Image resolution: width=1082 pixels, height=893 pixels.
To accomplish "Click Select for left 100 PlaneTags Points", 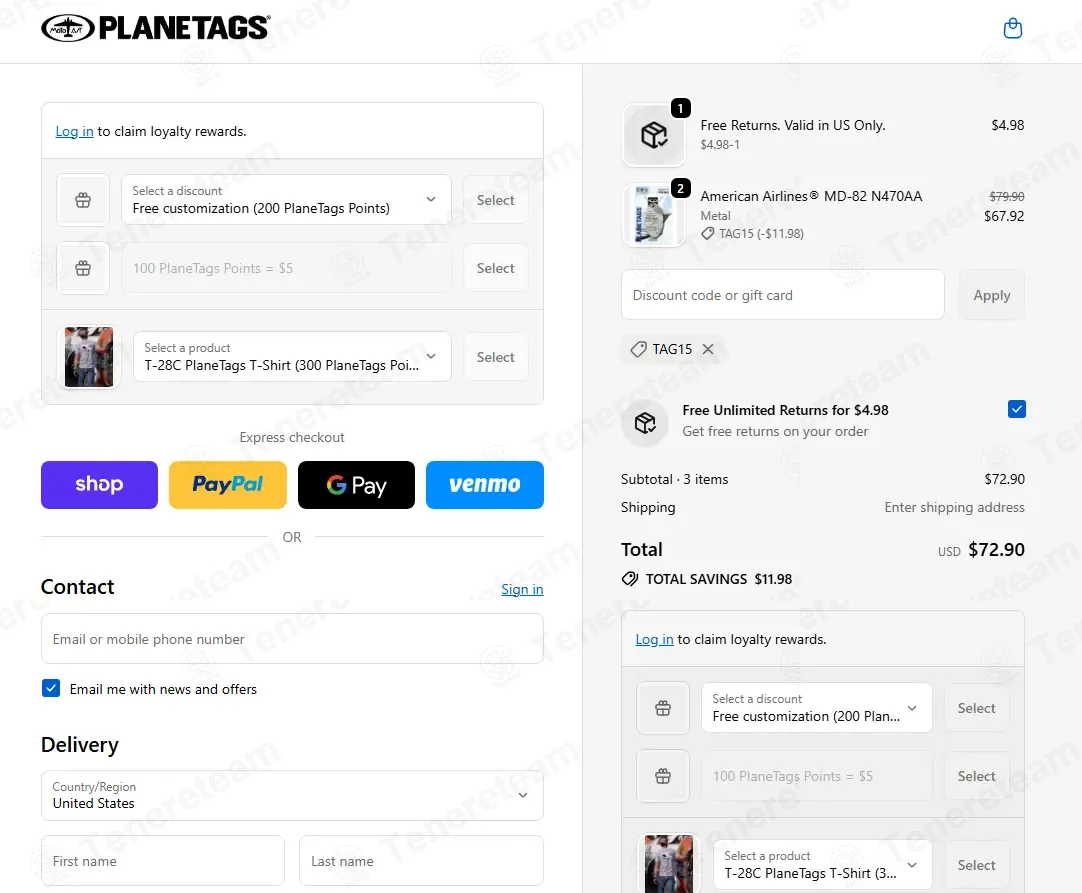I will coord(495,268).
